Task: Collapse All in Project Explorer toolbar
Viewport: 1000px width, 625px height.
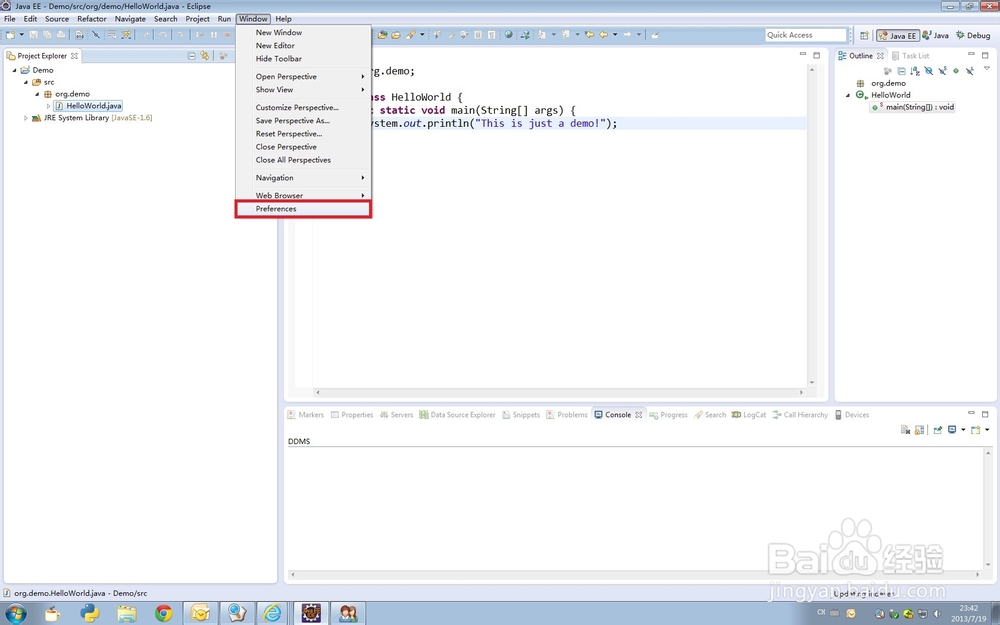Action: point(191,56)
